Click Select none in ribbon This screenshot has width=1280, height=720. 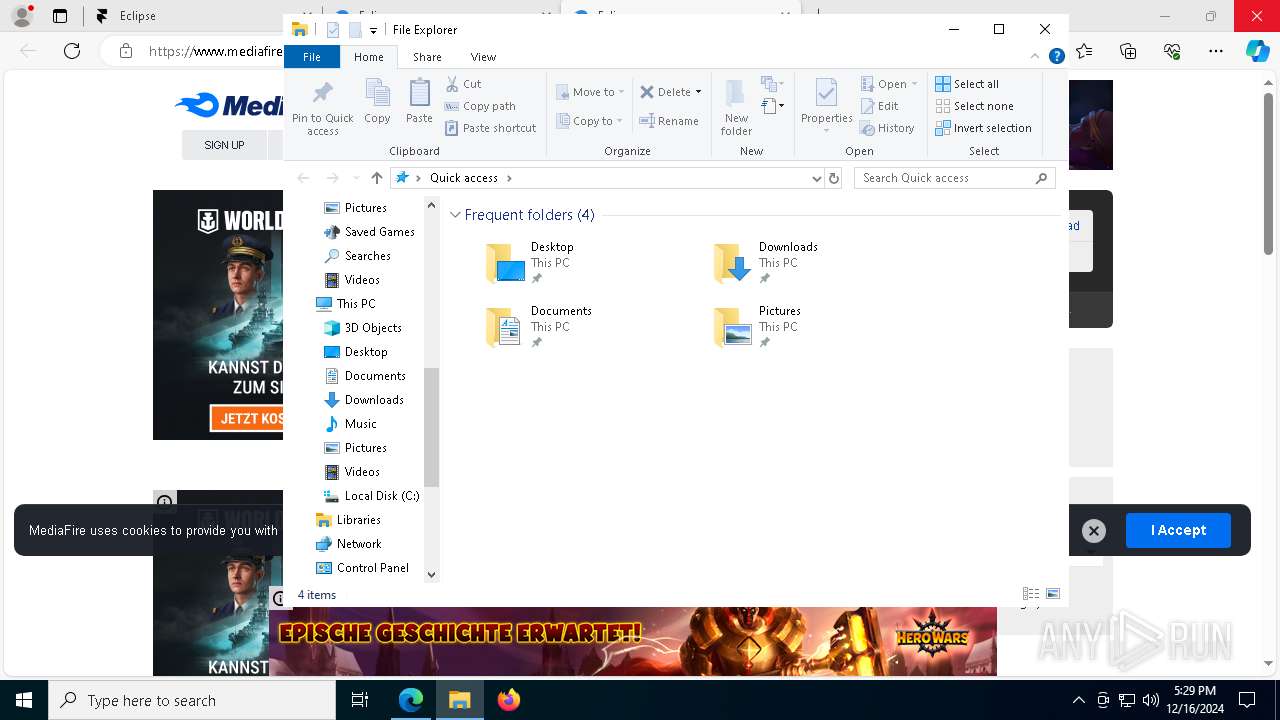click(974, 106)
